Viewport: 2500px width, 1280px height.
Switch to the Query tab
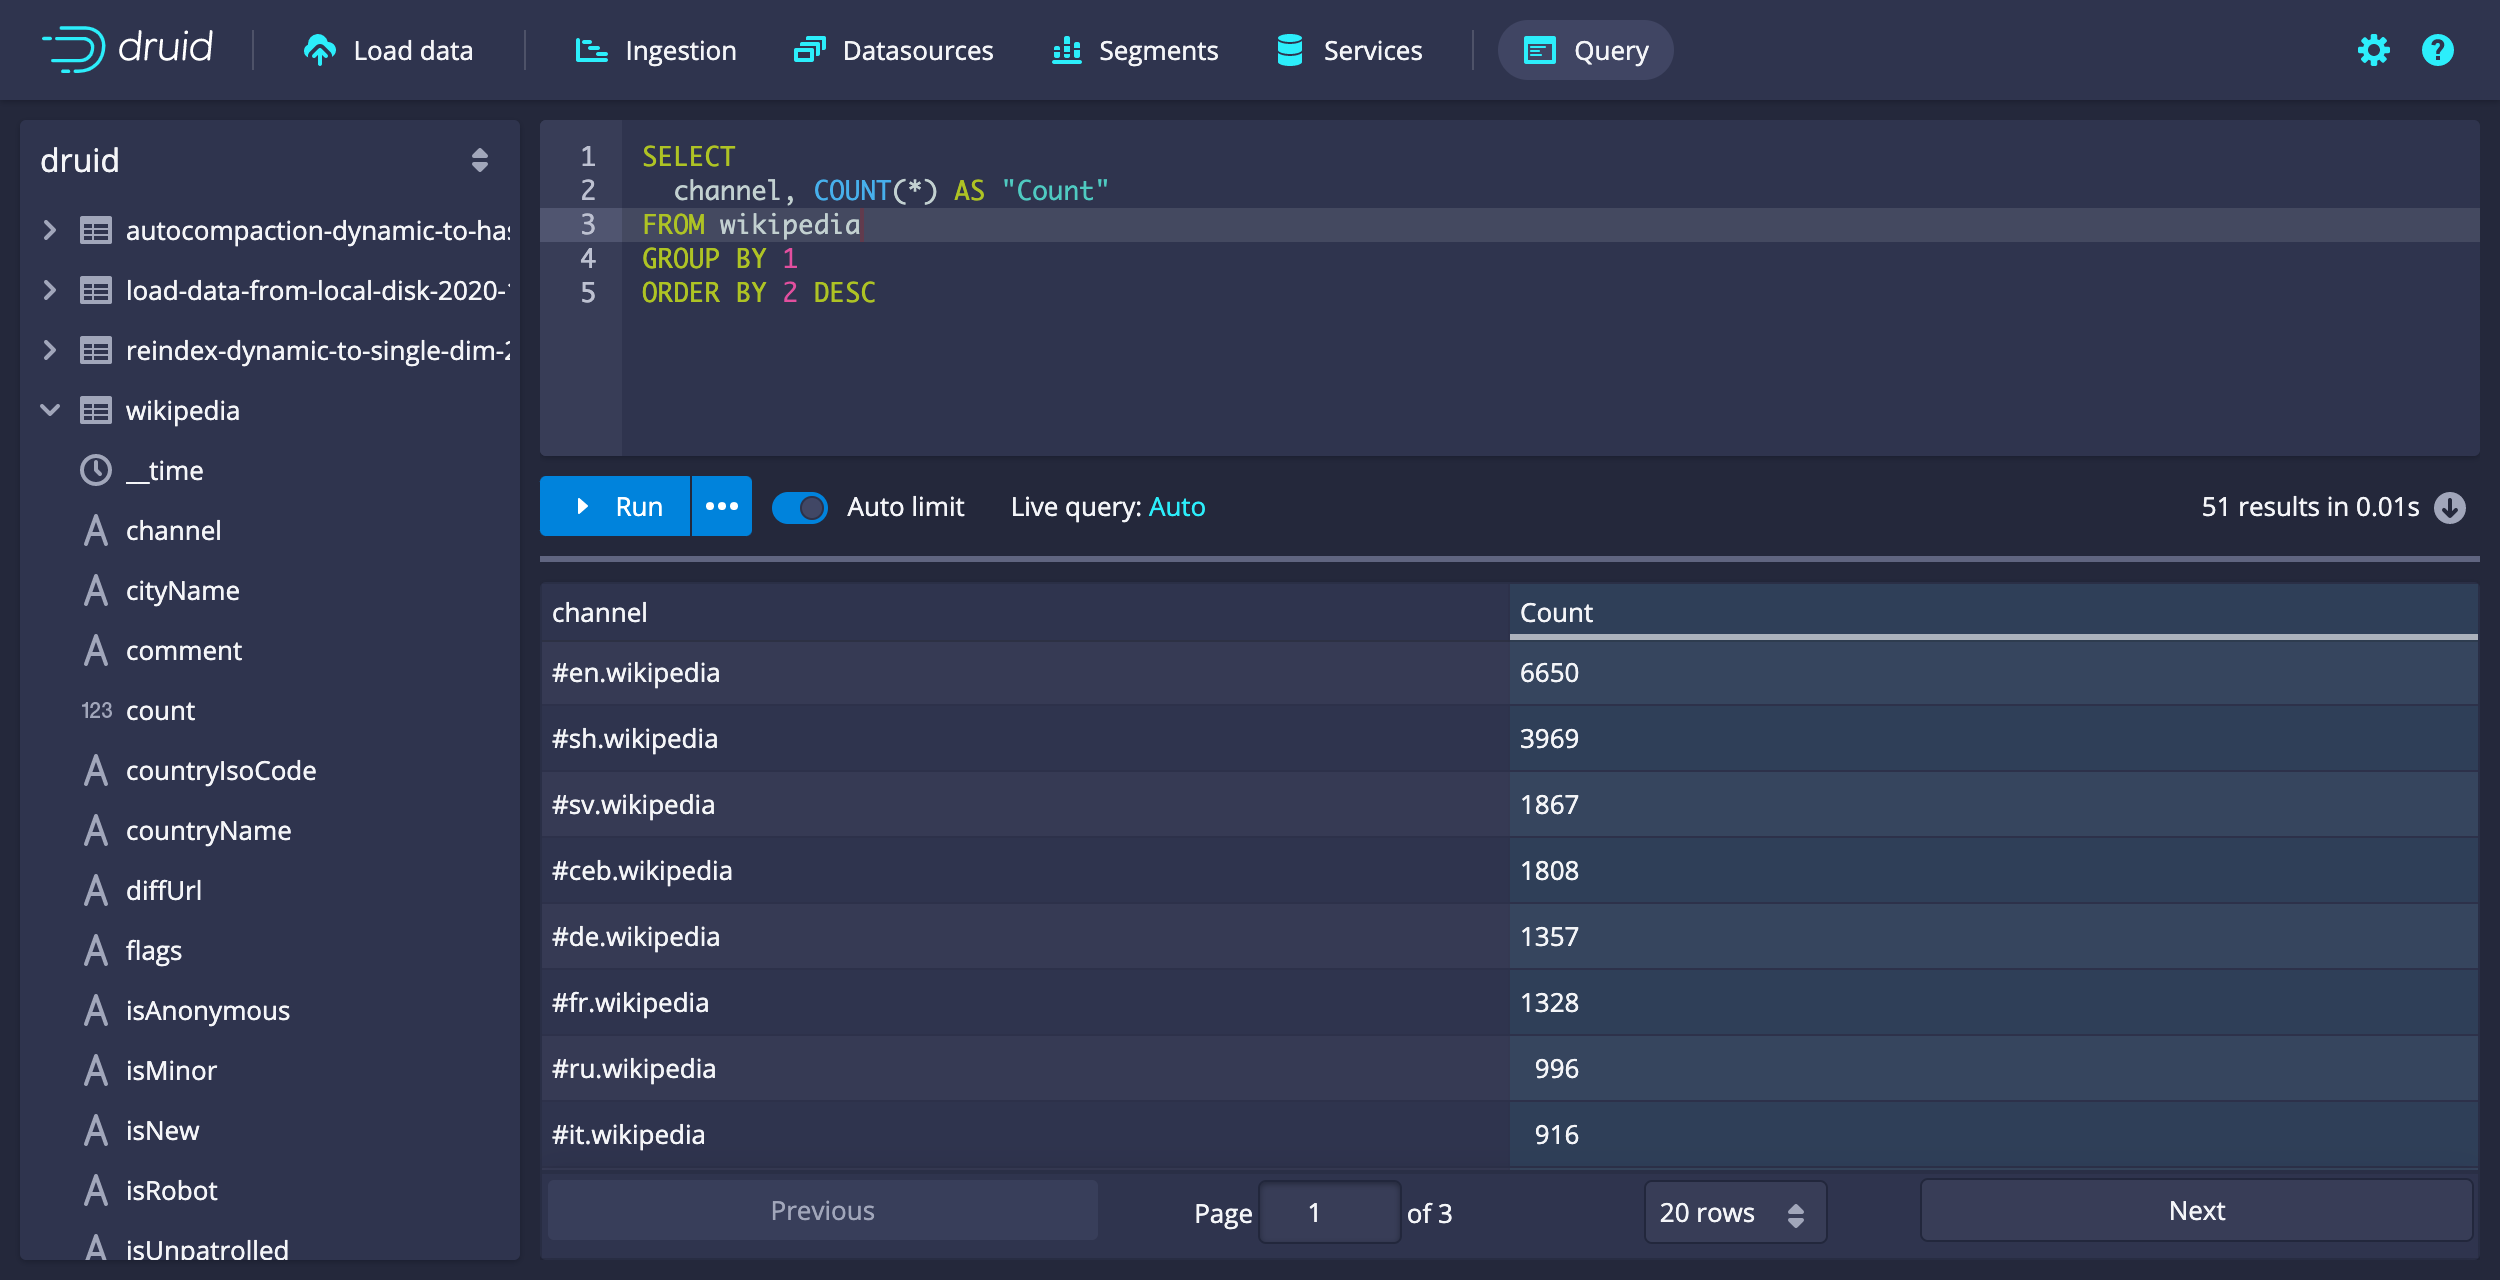point(1585,50)
